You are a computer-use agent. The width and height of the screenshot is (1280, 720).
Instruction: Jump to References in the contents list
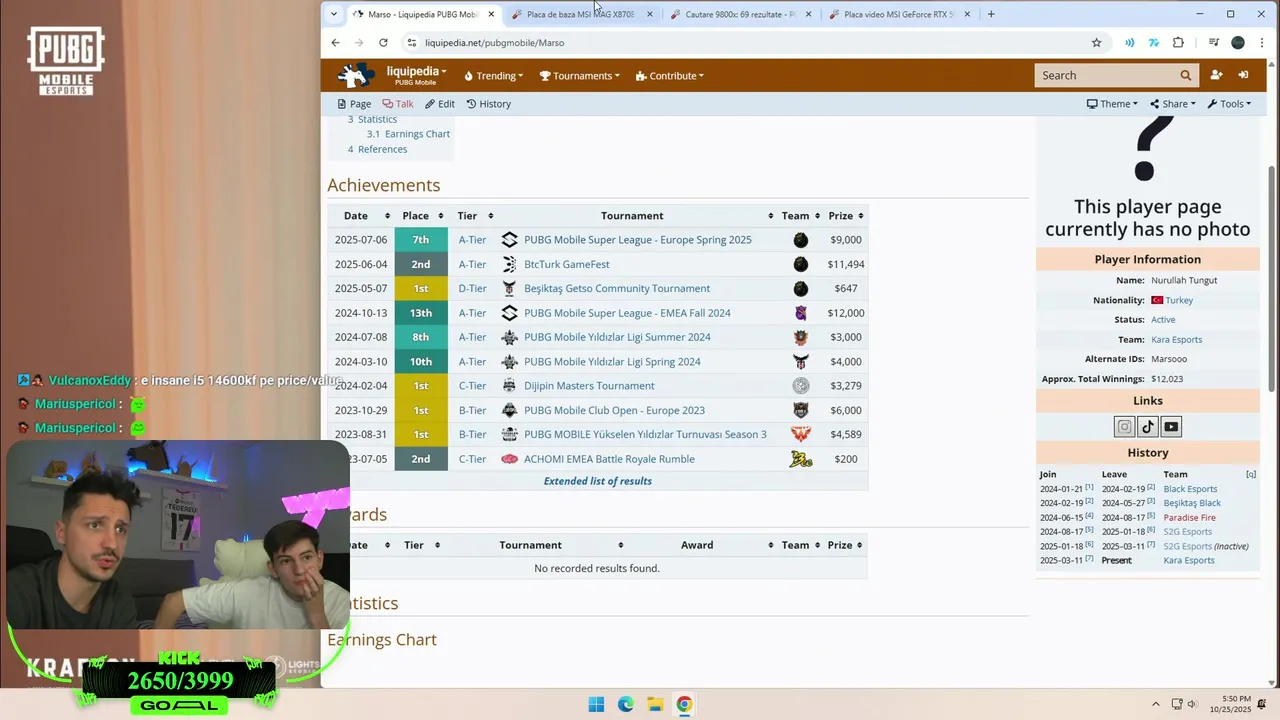pos(377,149)
